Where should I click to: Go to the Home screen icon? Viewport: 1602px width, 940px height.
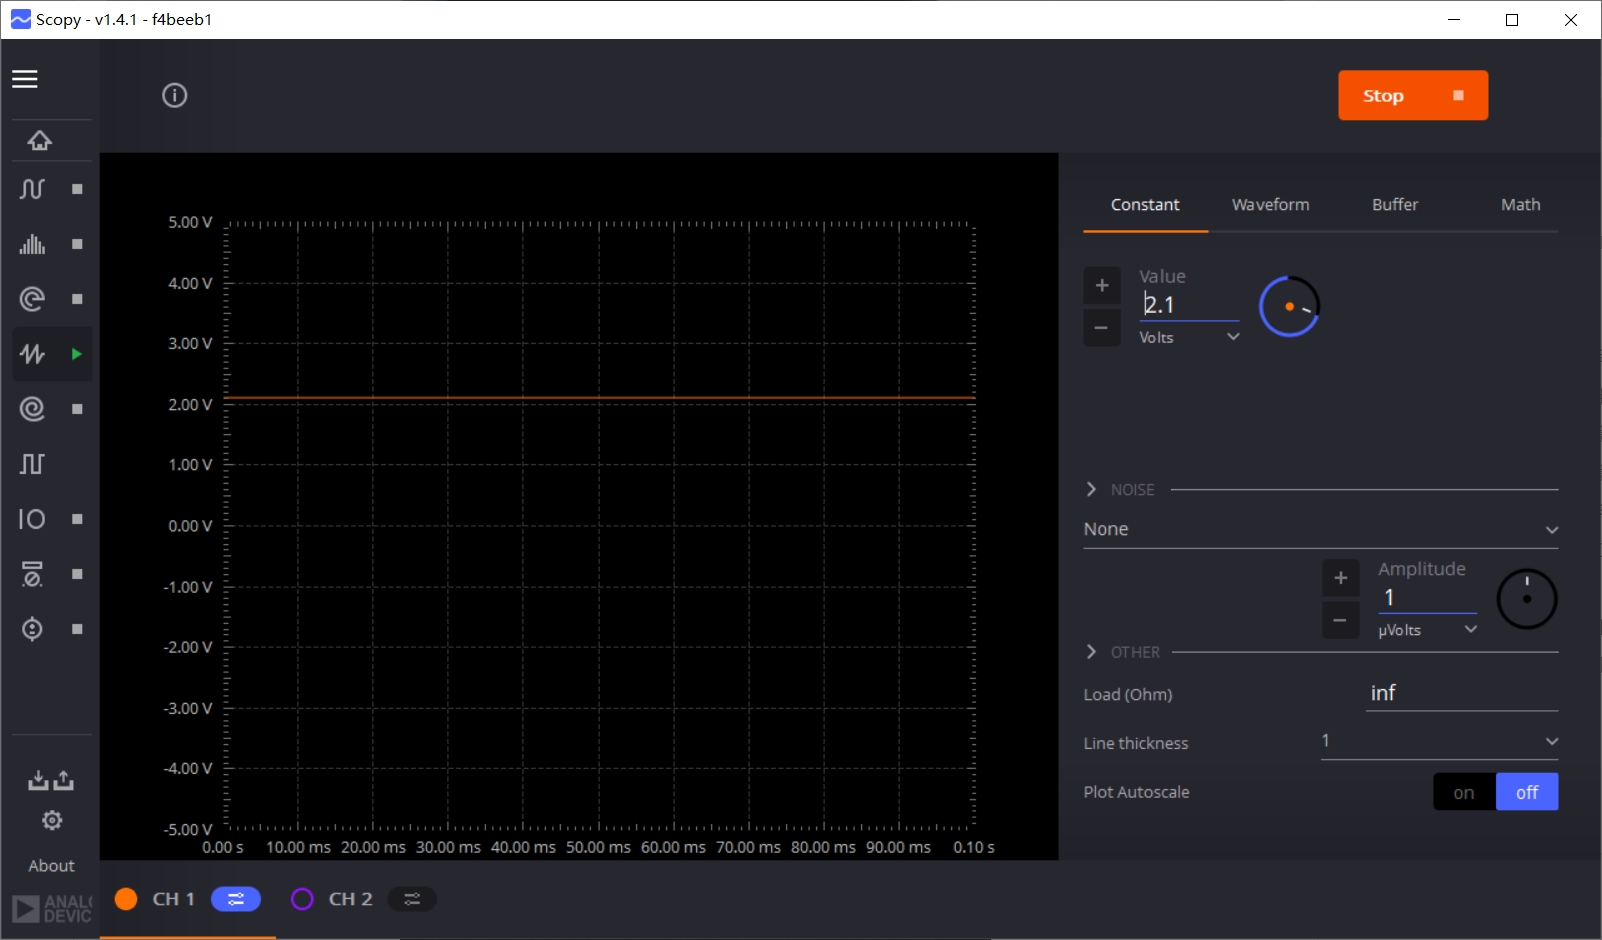click(x=40, y=141)
